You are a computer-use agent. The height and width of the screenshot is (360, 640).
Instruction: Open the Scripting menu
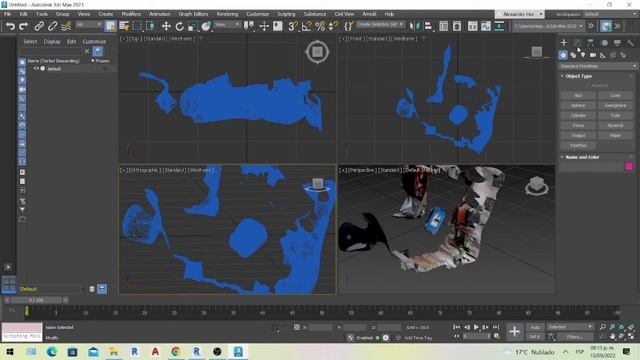[x=286, y=14]
